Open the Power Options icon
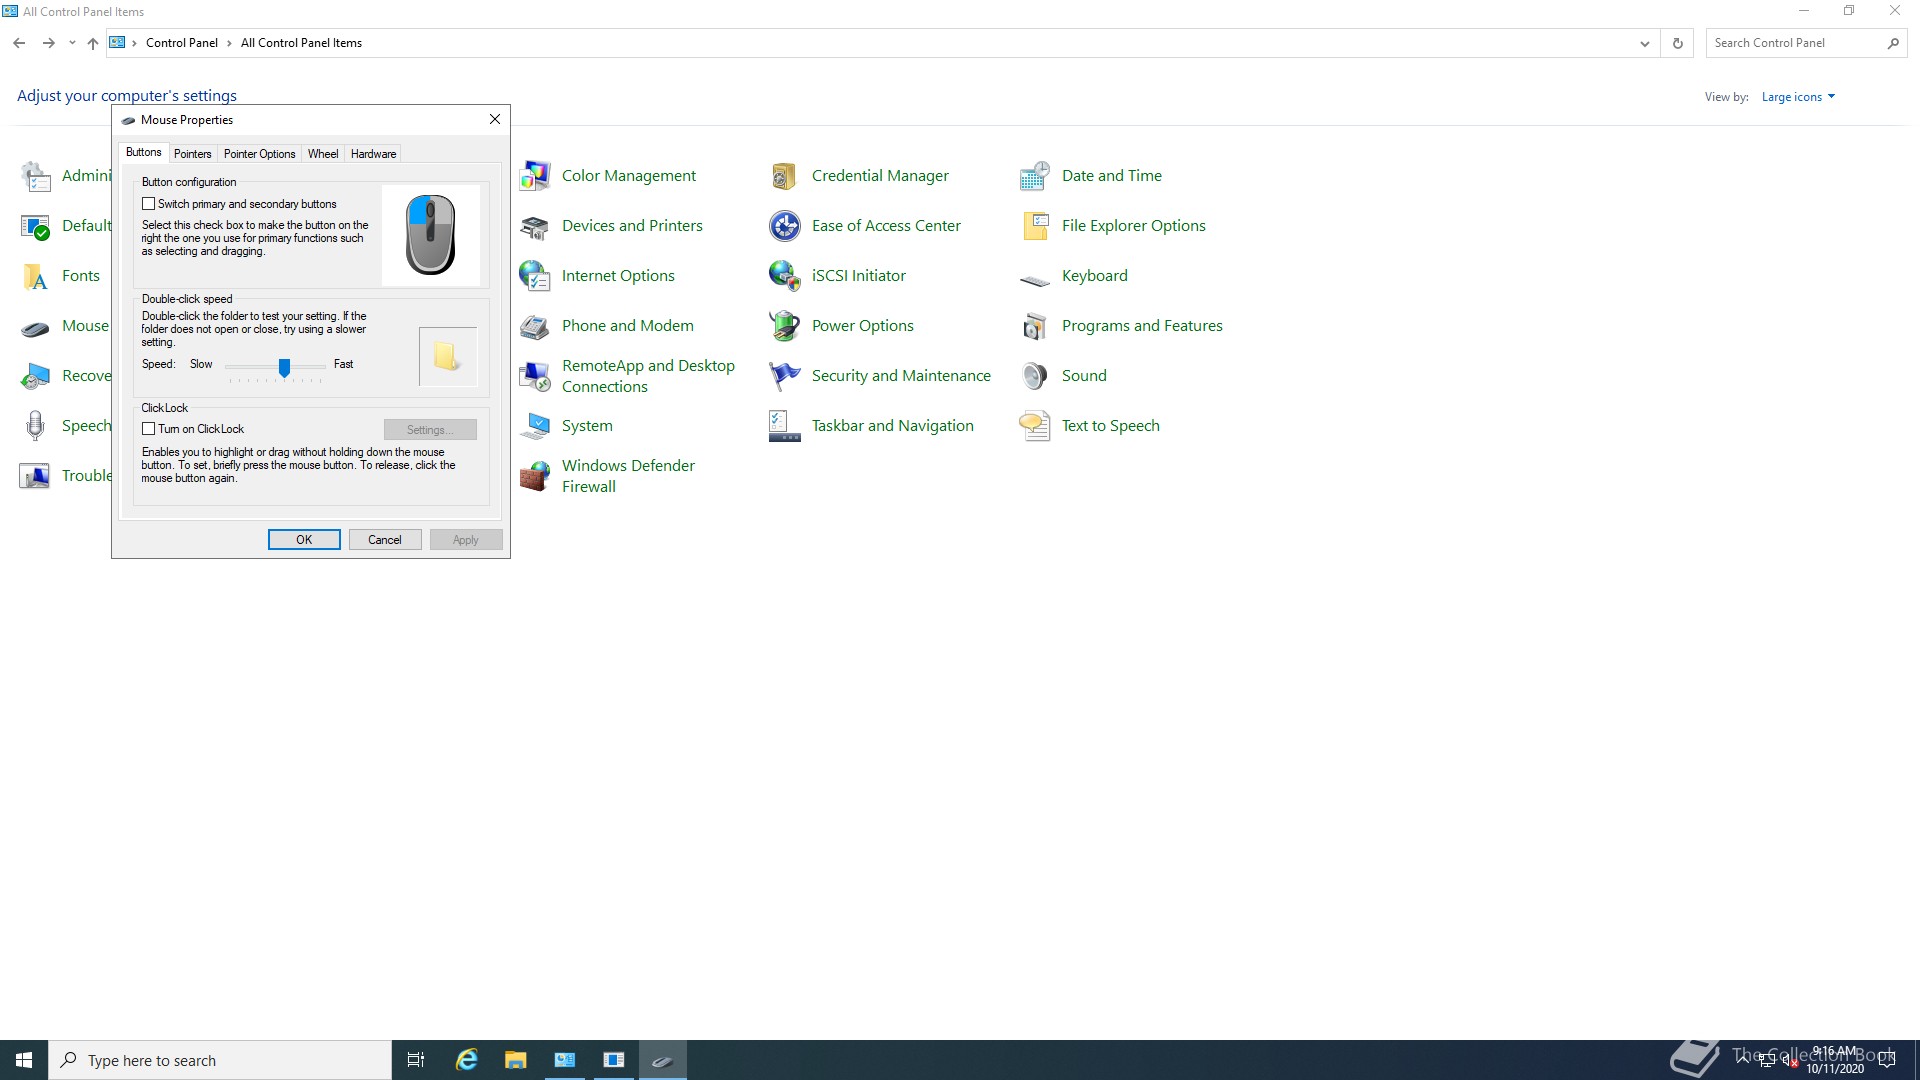 784,326
